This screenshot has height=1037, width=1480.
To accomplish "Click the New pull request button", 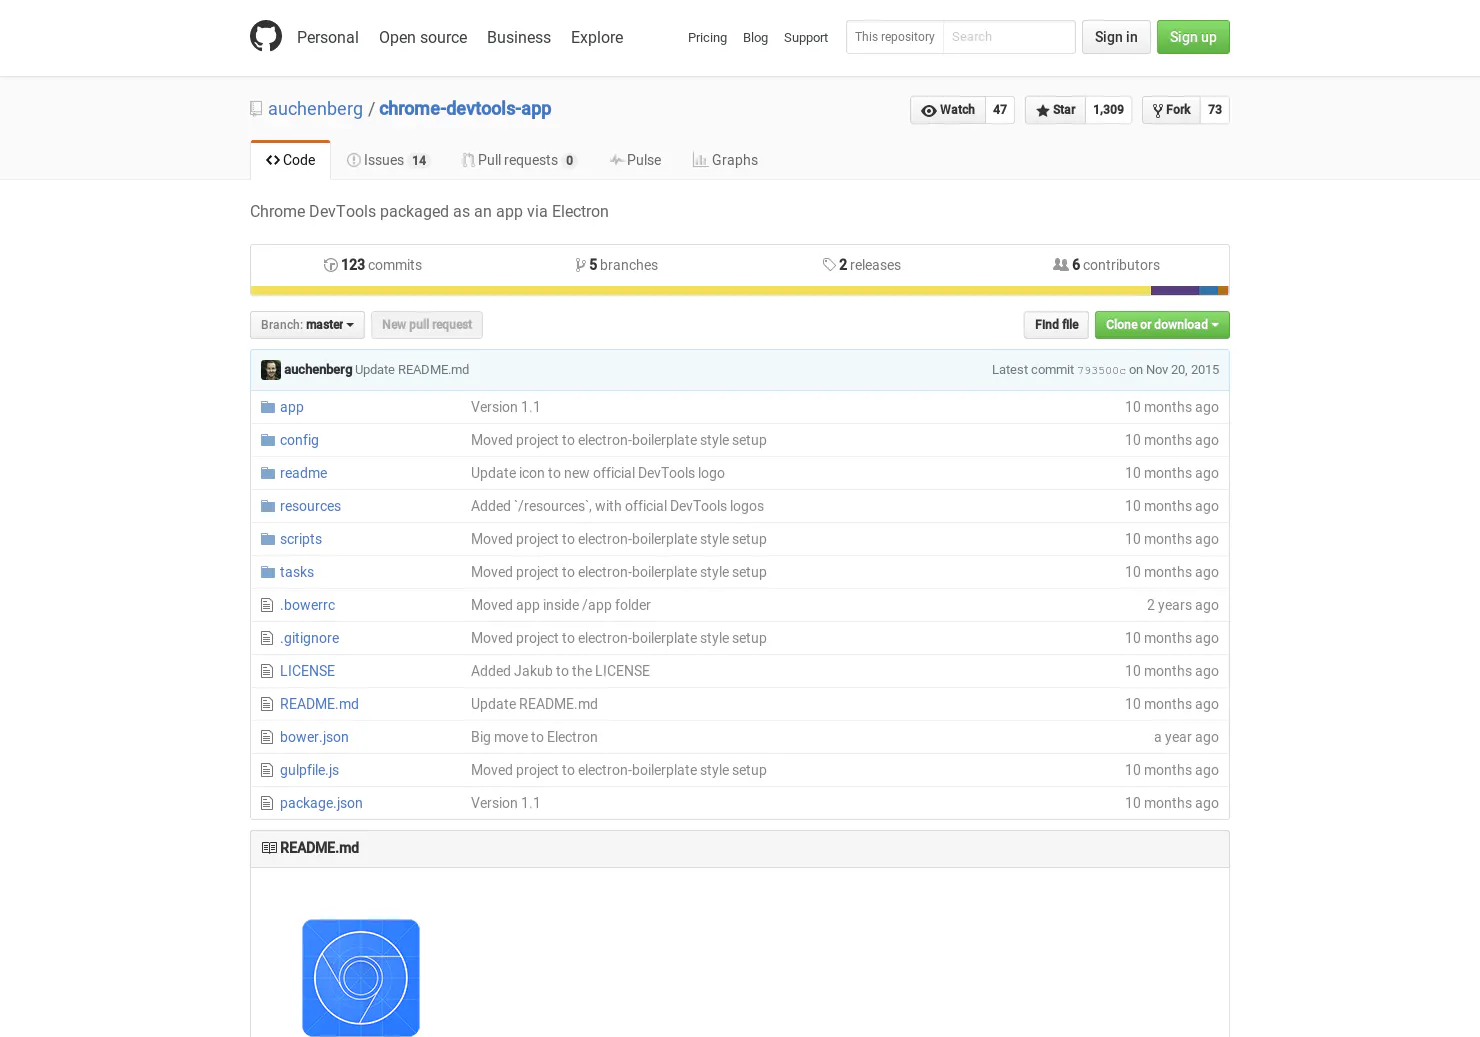I will coord(427,325).
